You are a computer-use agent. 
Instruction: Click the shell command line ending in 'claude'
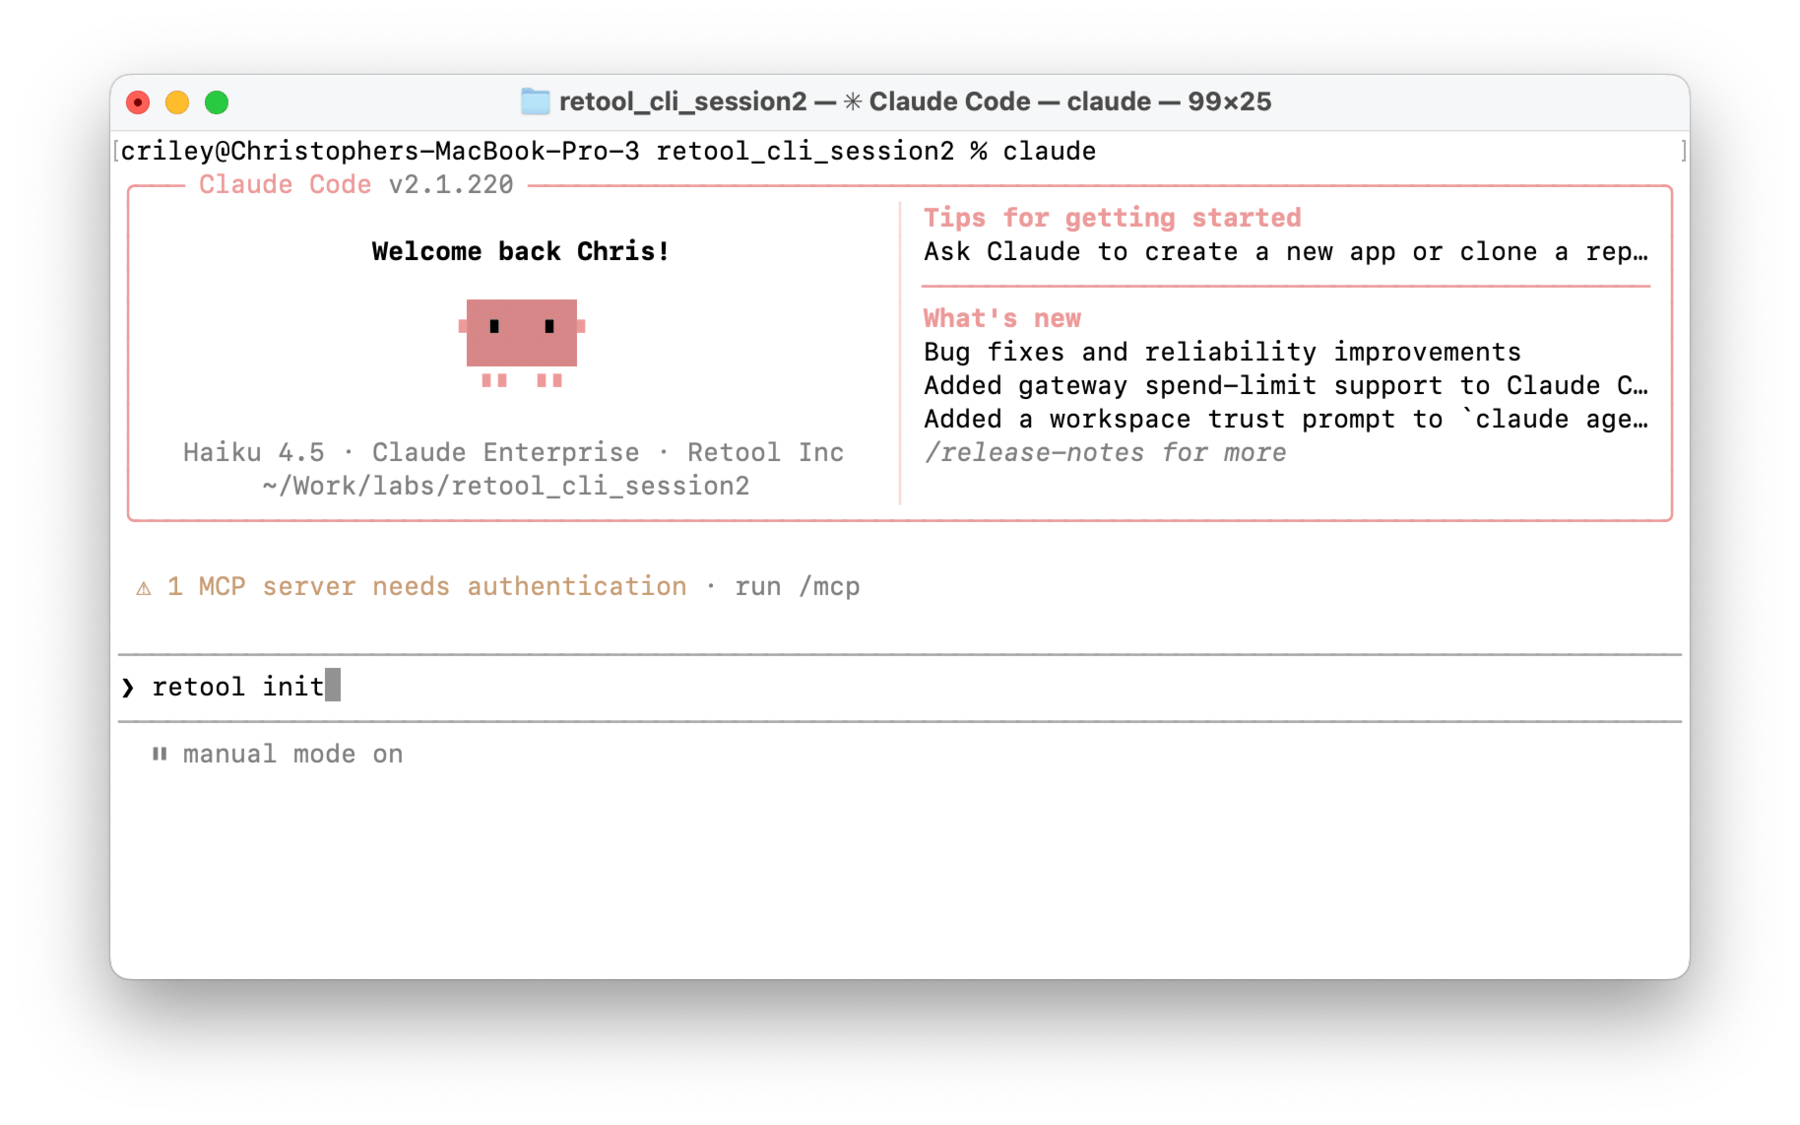pyautogui.click(x=608, y=152)
